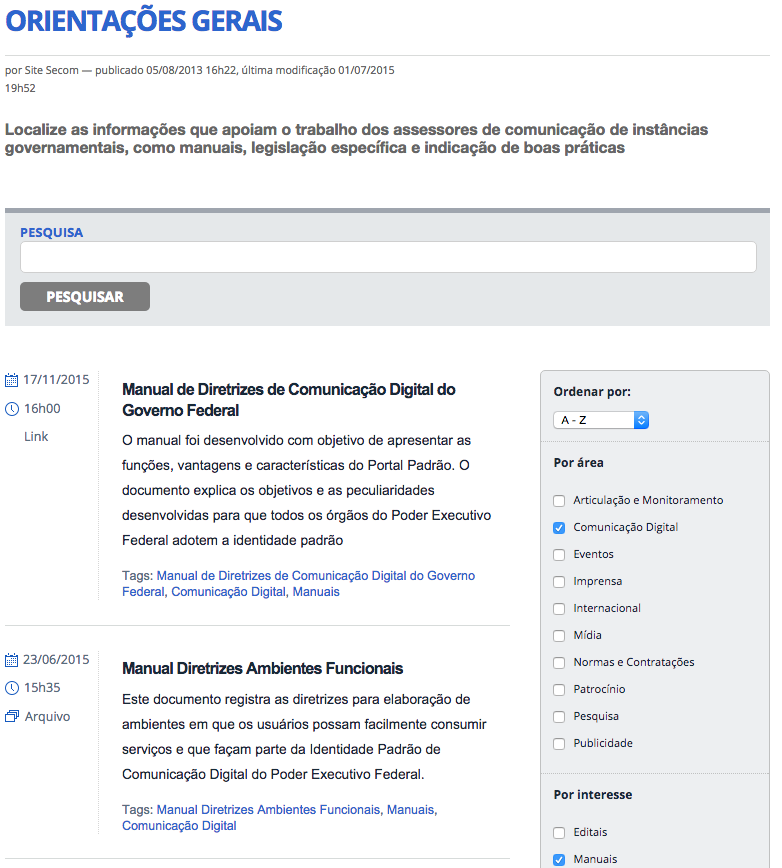Open Manual Diretrizes Ambientes Funcionais title
Viewport: 782px width, 868px height.
(x=262, y=669)
